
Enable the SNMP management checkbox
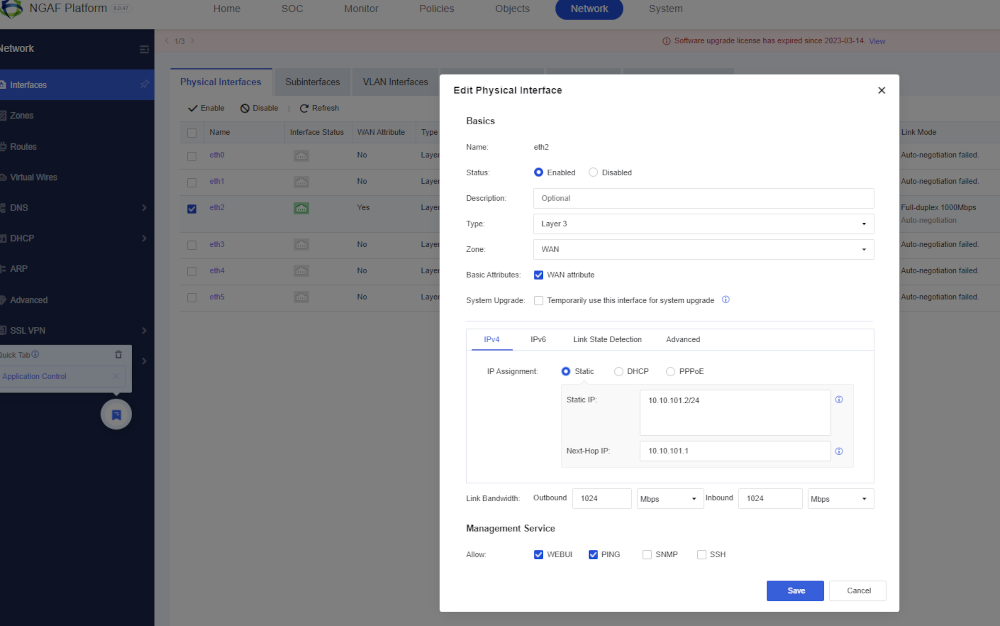coord(647,555)
